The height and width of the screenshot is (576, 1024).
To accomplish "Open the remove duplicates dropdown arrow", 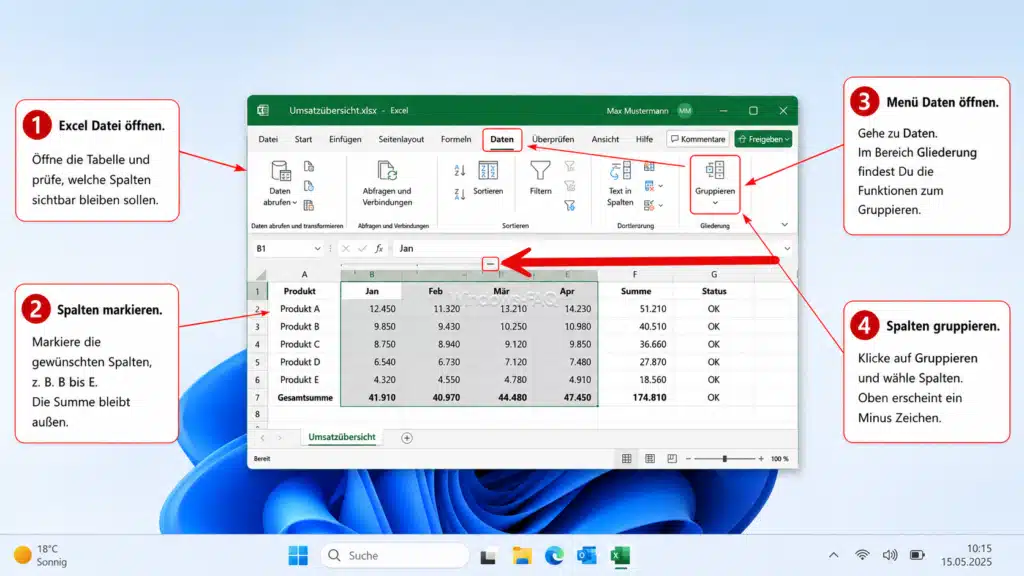I will (661, 186).
